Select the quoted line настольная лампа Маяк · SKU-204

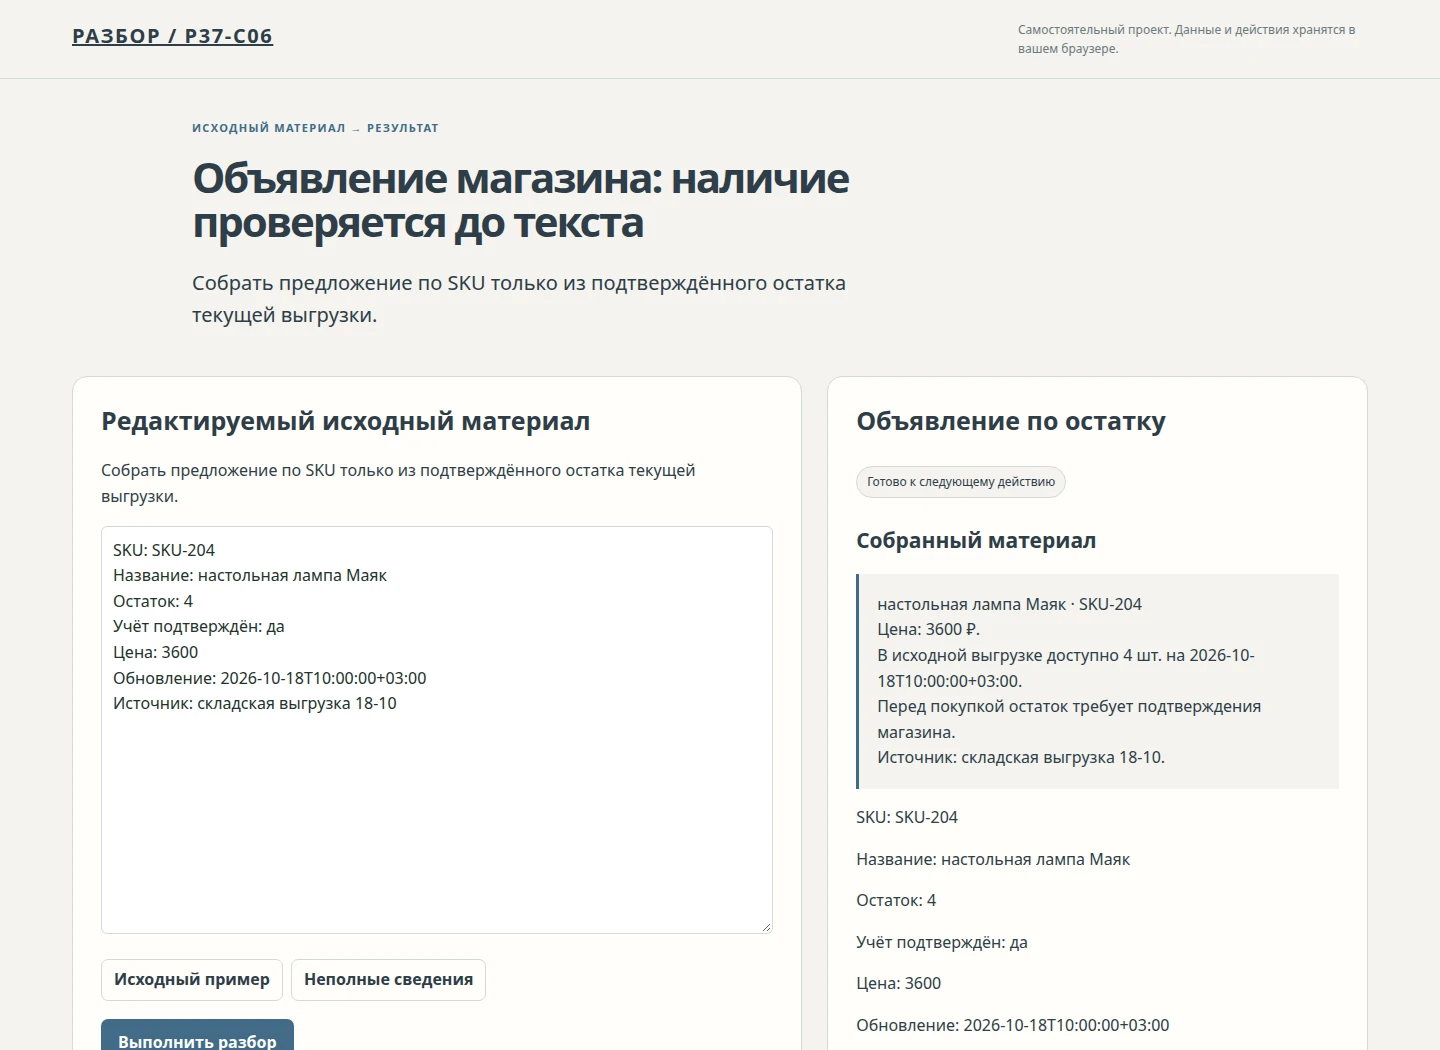pyautogui.click(x=1009, y=604)
